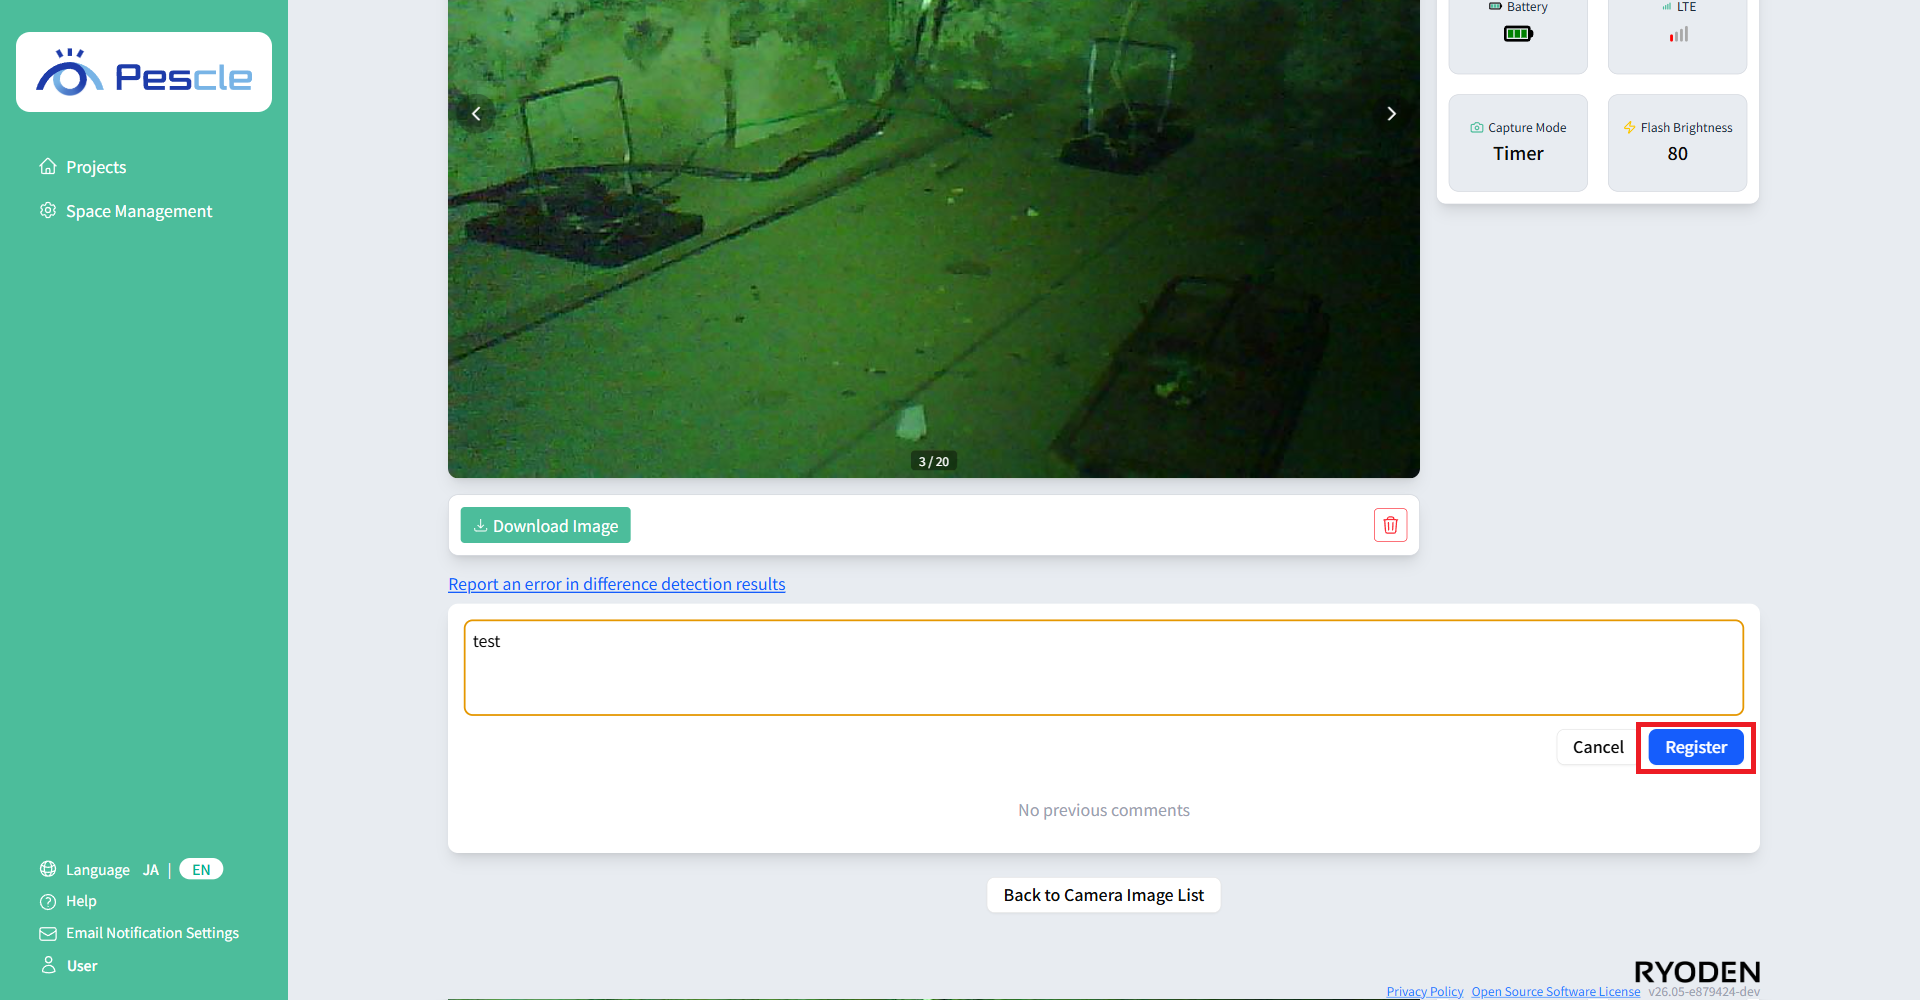
Task: Click the camera image preview
Action: pyautogui.click(x=934, y=239)
